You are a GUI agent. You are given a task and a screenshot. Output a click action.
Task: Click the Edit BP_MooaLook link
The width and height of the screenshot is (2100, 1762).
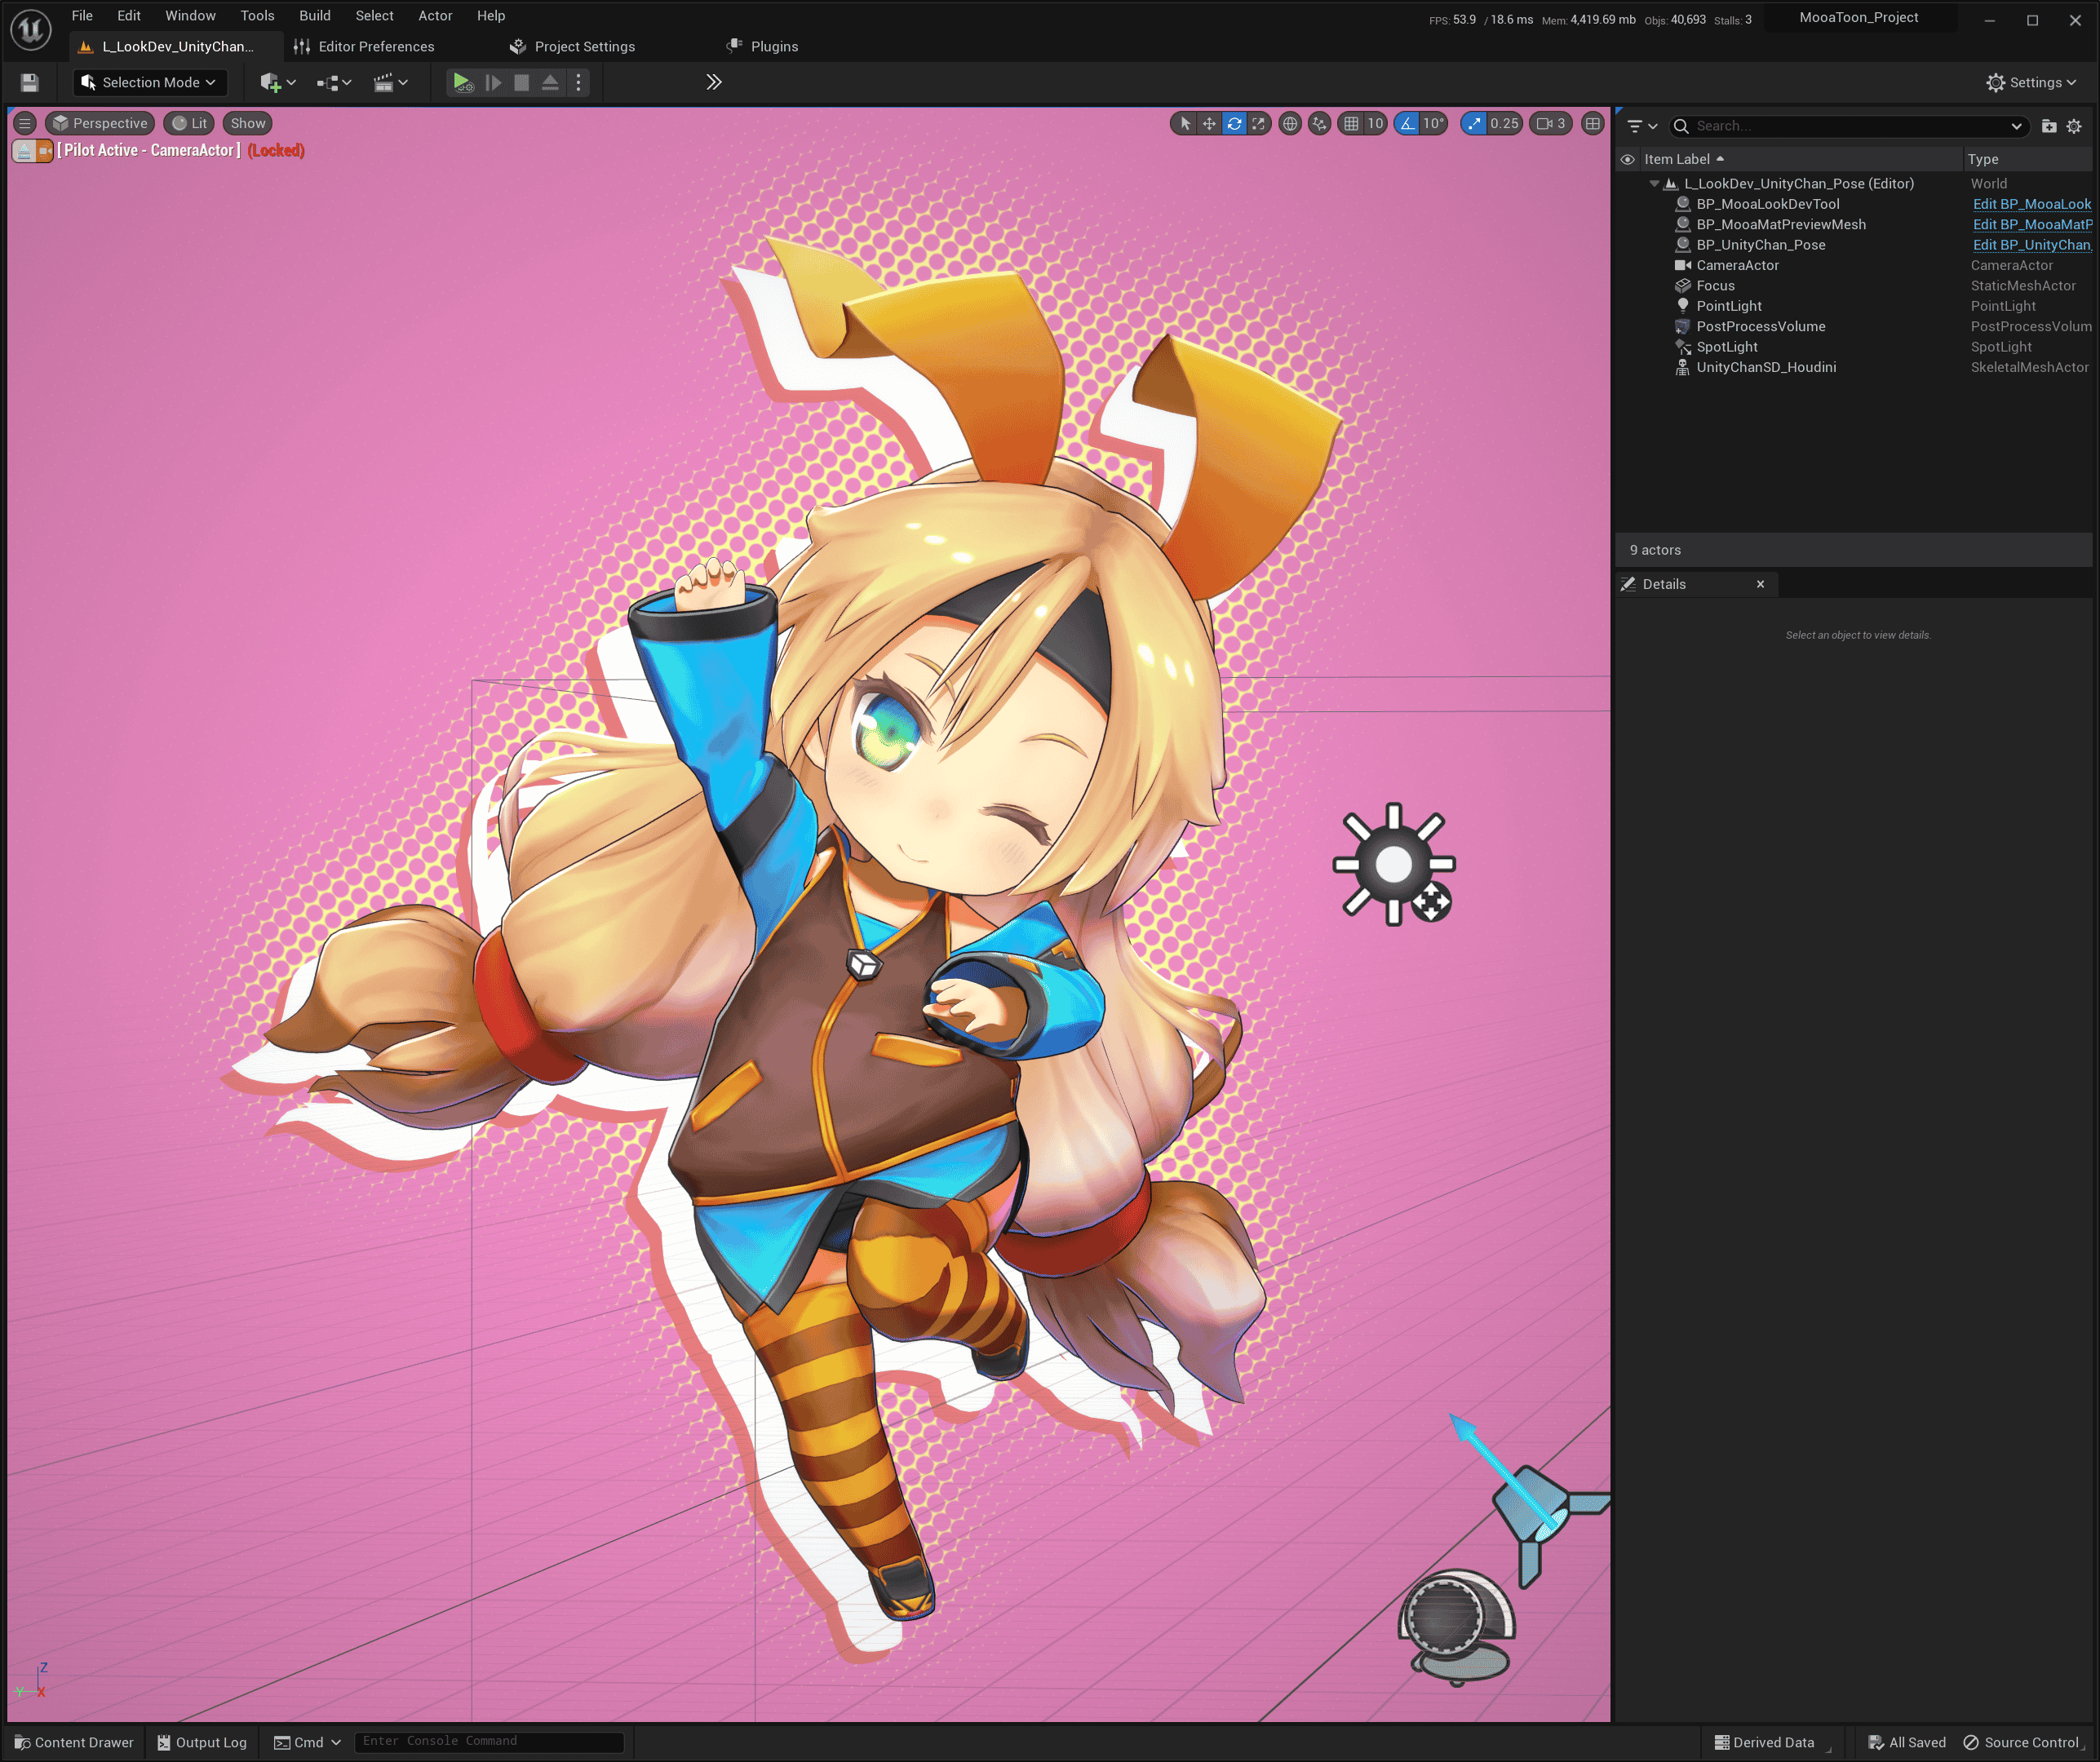(2031, 204)
